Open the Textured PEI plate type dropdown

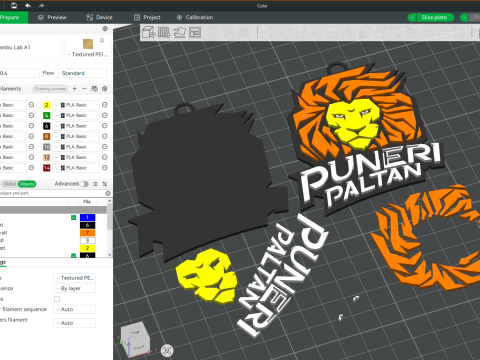tap(87, 54)
